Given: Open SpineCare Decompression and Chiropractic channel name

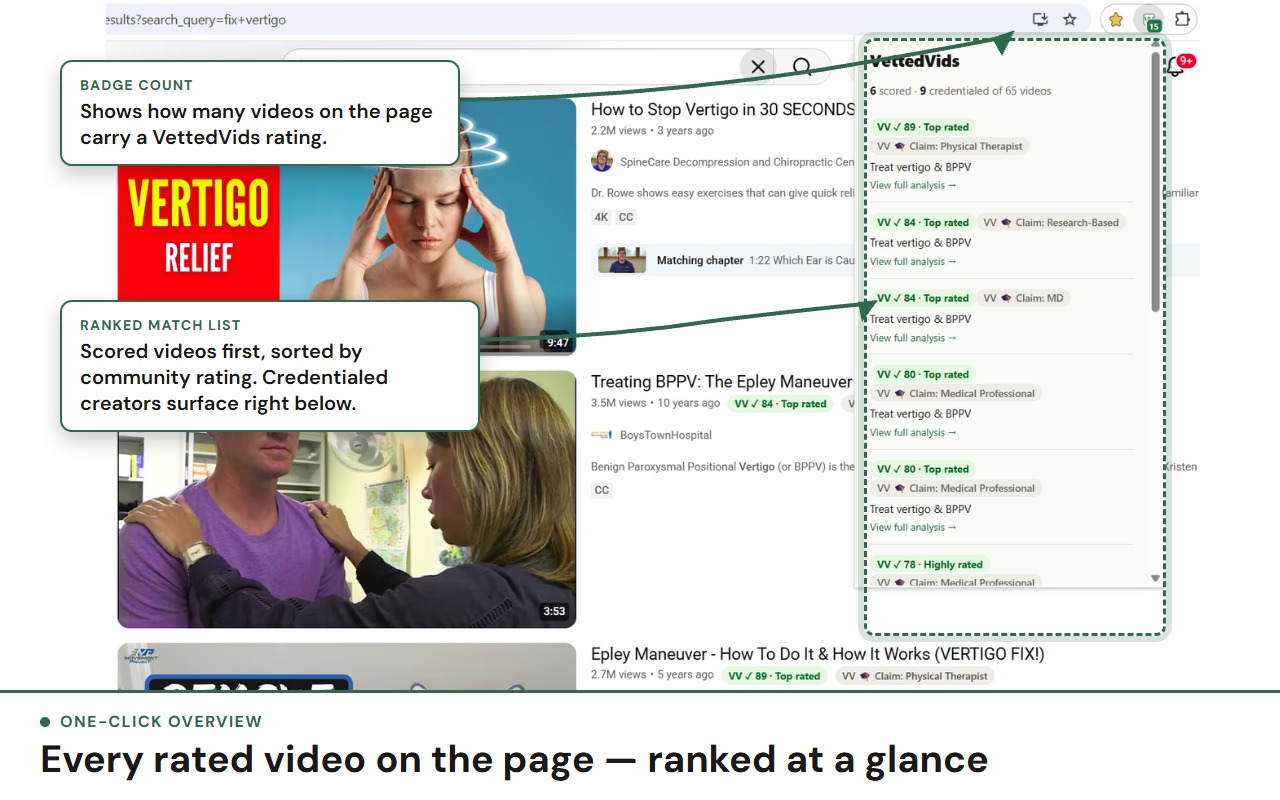Looking at the screenshot, I should click(x=738, y=162).
